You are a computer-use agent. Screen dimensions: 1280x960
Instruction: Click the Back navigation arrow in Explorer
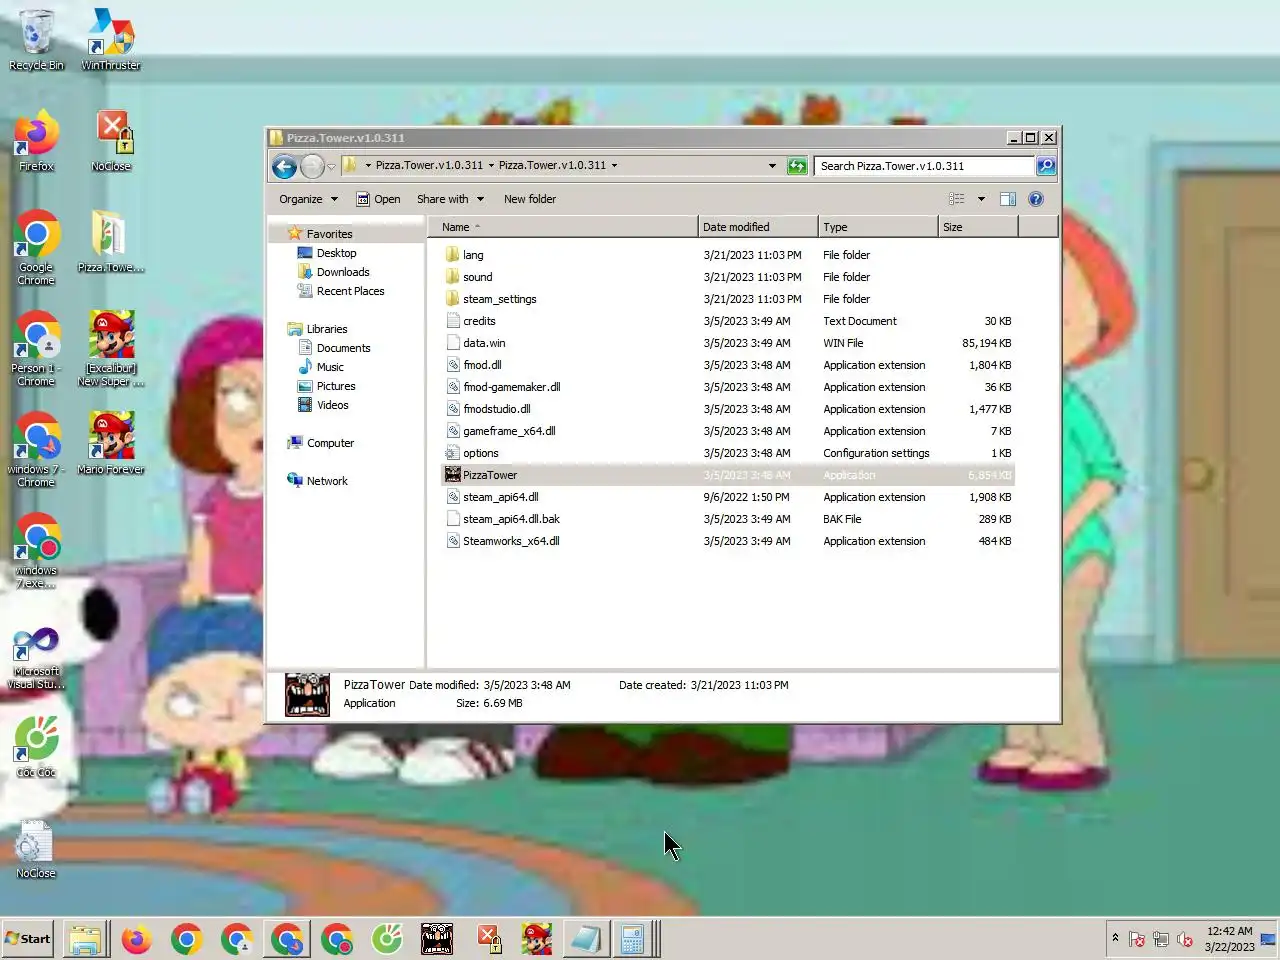click(x=284, y=167)
